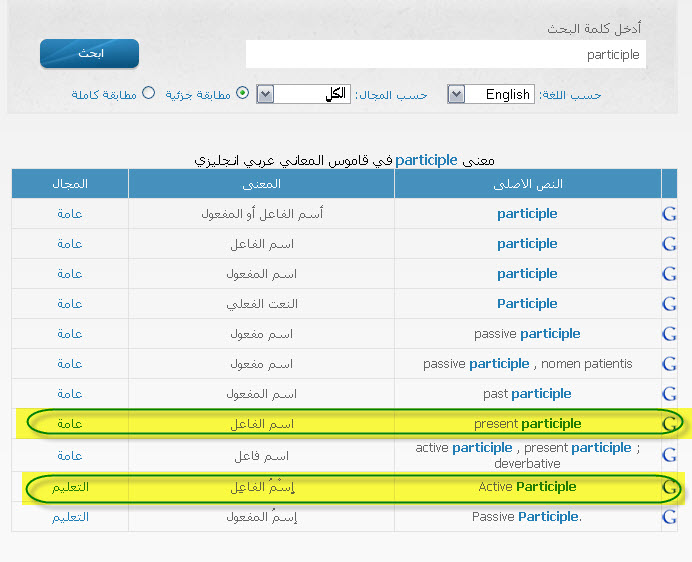692x562 pixels.
Task: Open the Active Participle link
Action: tap(546, 487)
